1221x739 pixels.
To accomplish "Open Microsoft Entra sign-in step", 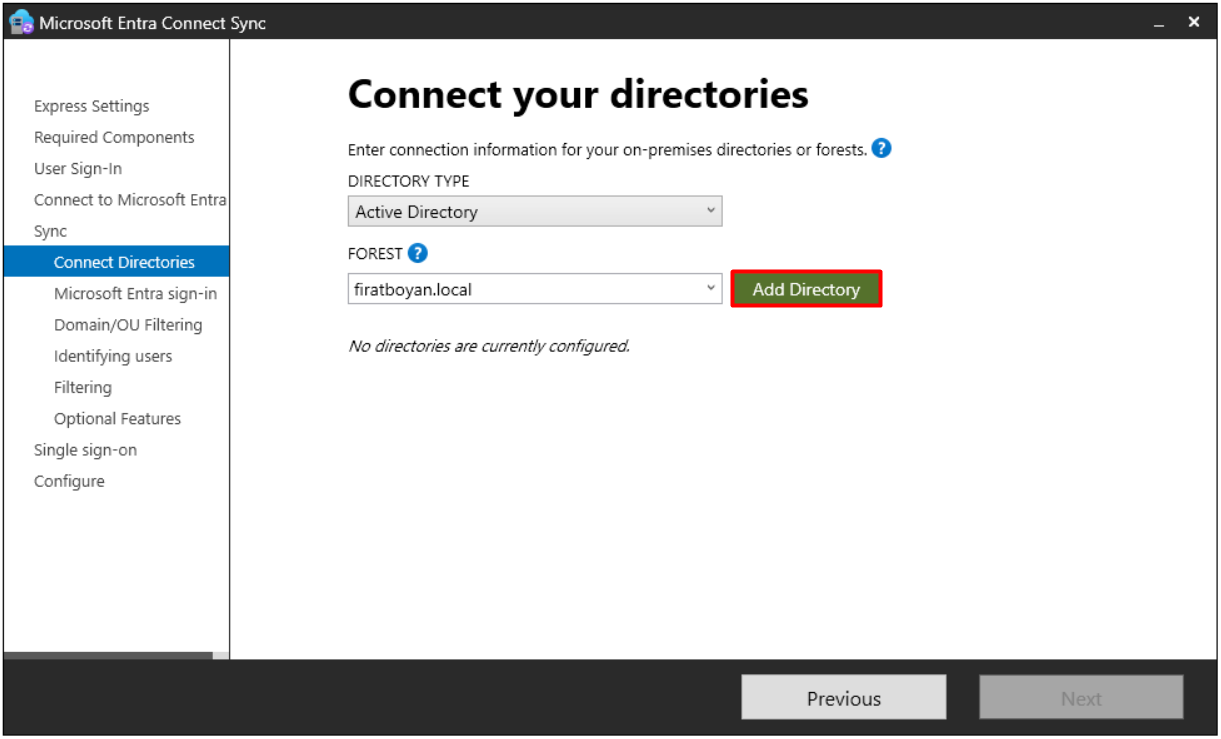I will click(135, 293).
